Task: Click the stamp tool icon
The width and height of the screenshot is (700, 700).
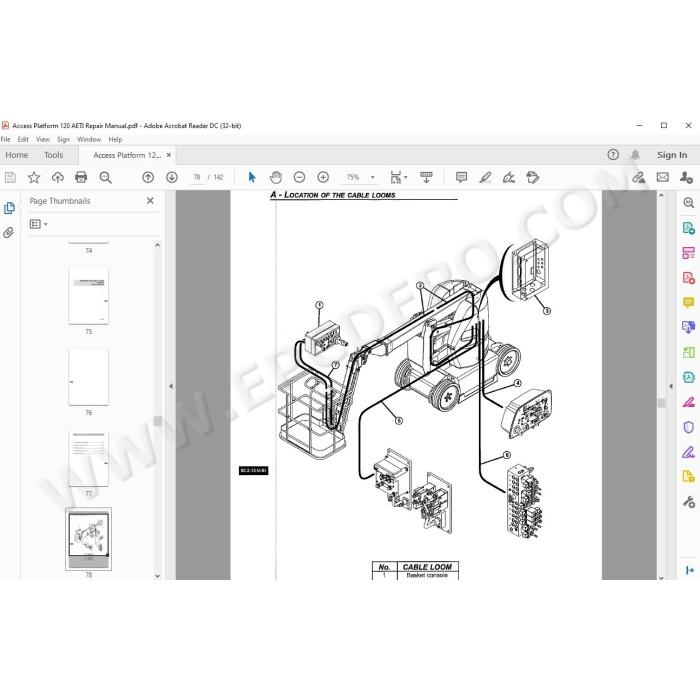Action: (x=533, y=177)
